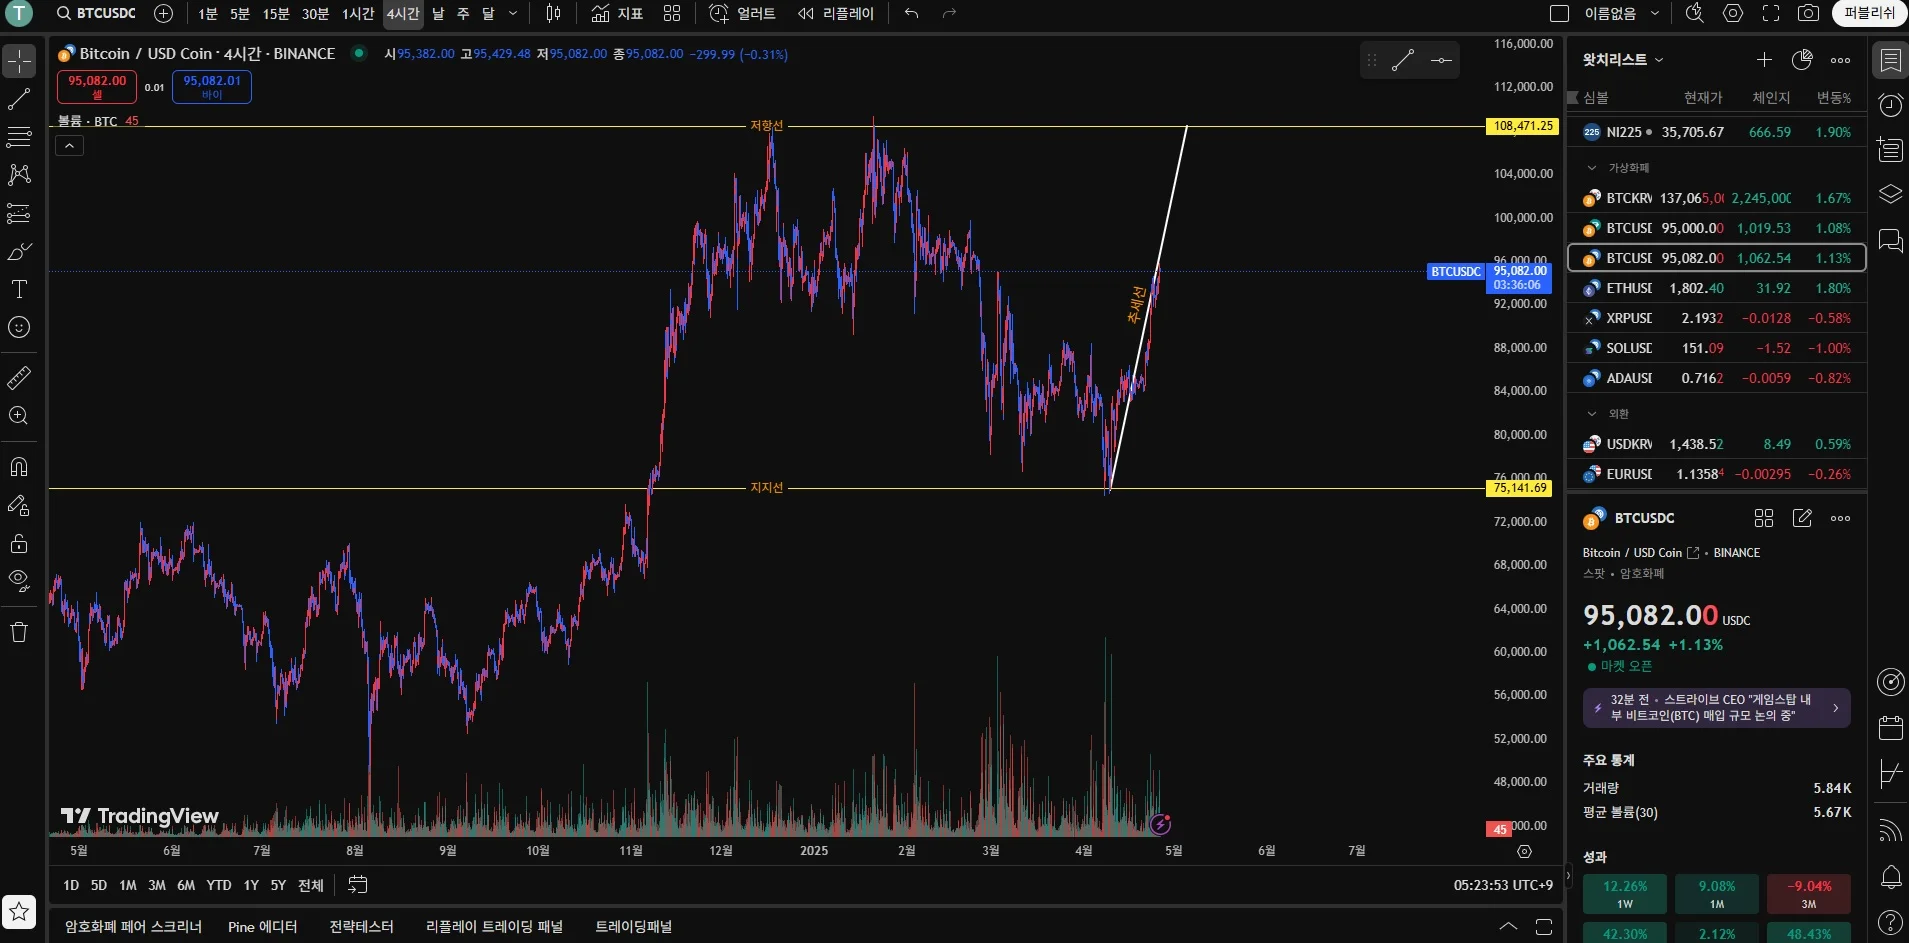Open the emoji icons tool

[x=19, y=327]
